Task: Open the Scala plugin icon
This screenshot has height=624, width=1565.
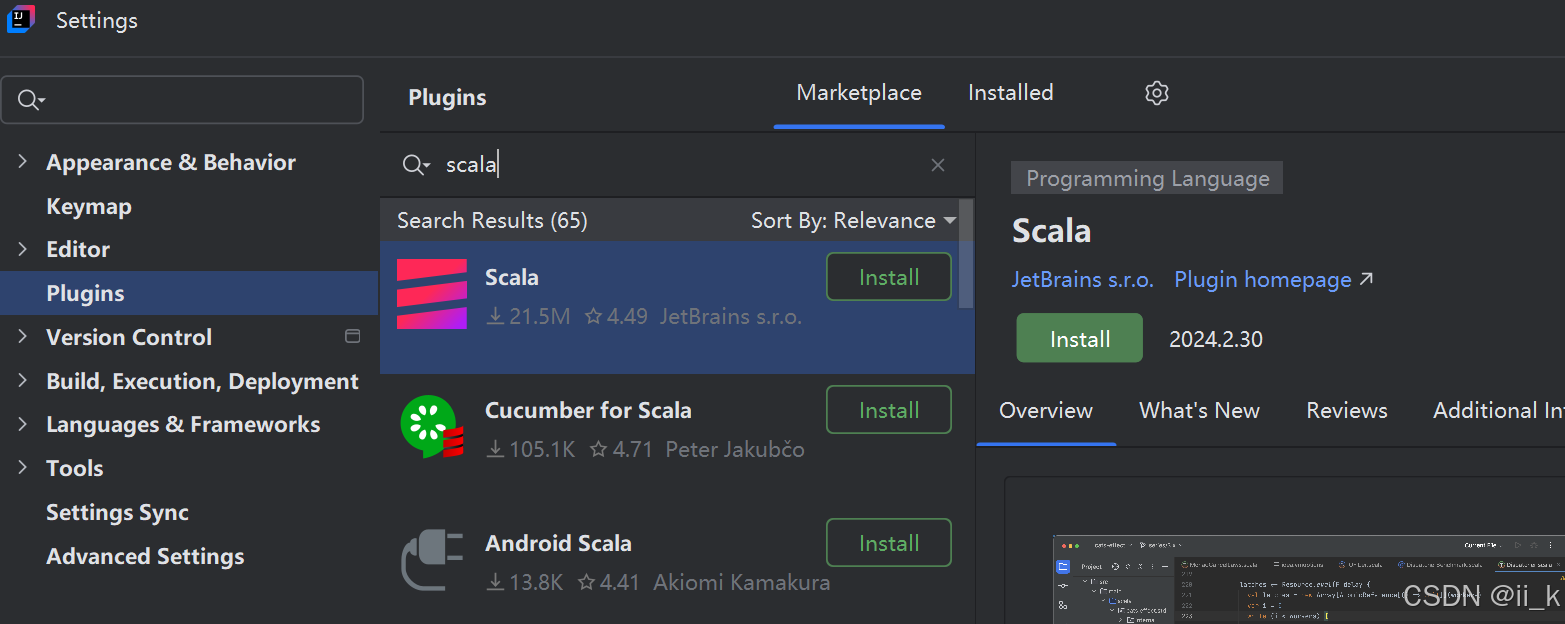Action: coord(430,293)
